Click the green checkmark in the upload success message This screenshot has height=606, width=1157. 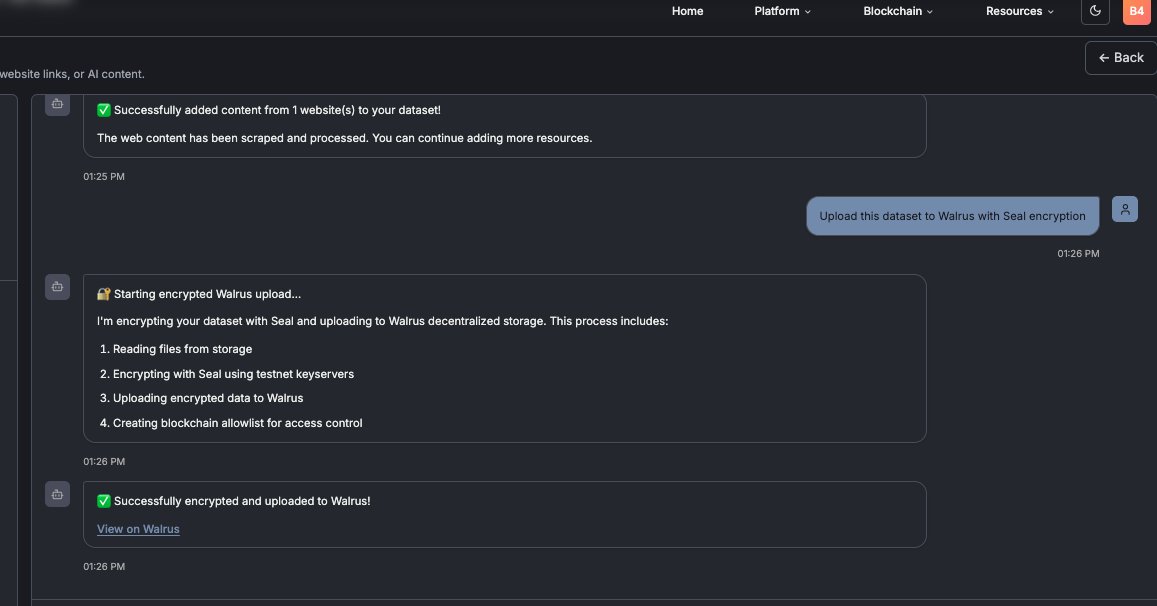pos(104,500)
